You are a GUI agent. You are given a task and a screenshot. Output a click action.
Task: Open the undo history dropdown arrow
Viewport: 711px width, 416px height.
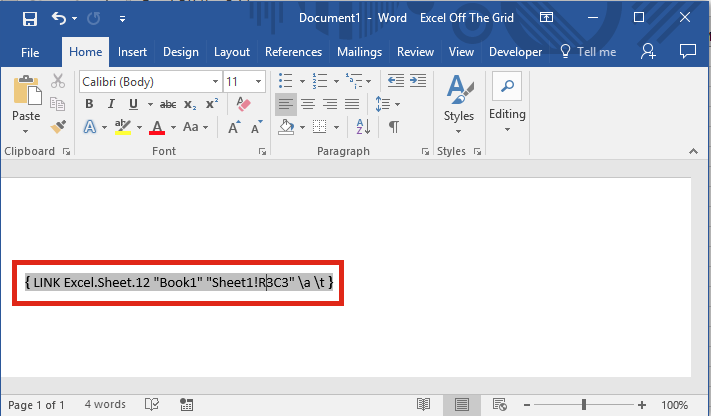coord(75,19)
